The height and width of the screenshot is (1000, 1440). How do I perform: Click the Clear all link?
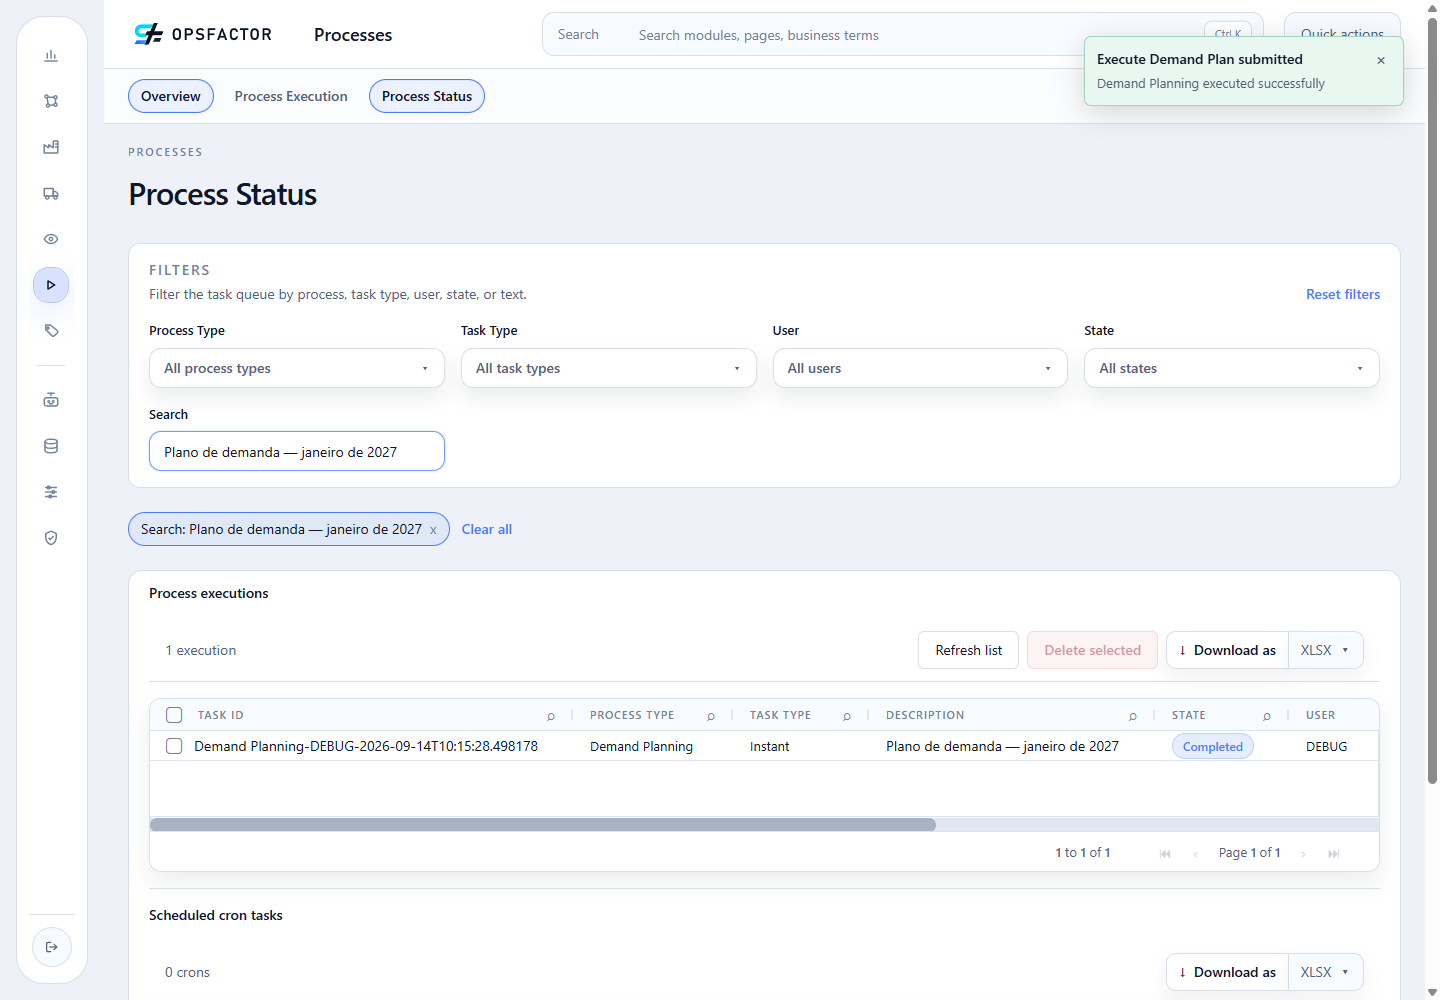(487, 529)
